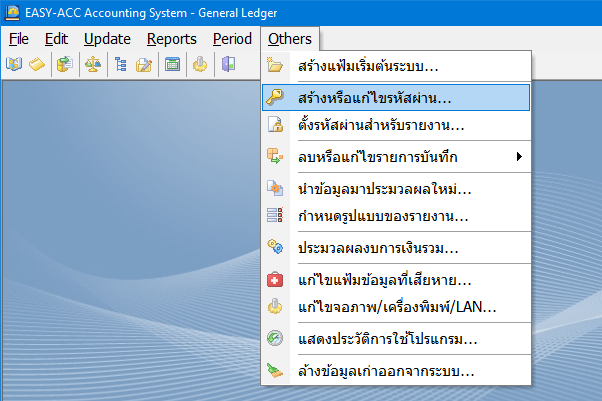Open the File menu
602x401 pixels.
(19, 39)
